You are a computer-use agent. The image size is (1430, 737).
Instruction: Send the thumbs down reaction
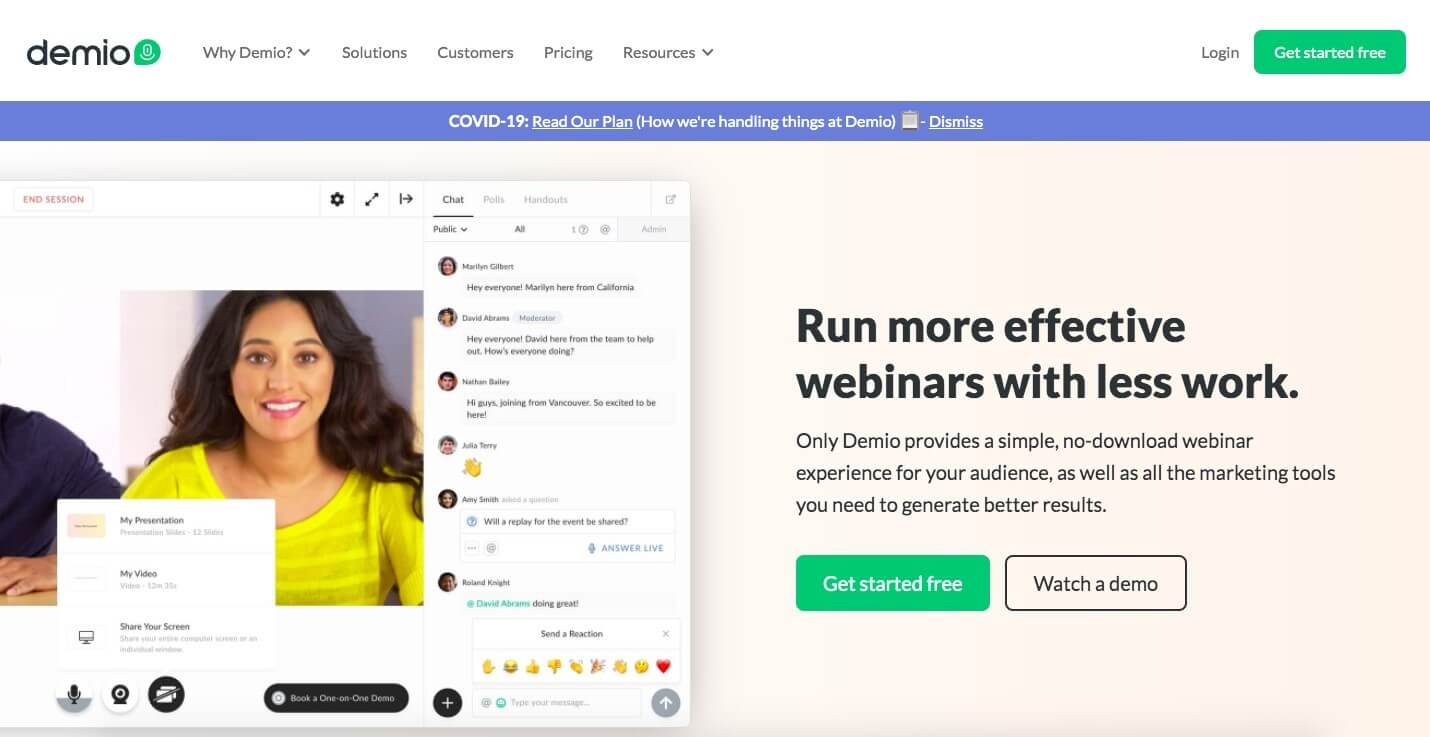tap(554, 666)
